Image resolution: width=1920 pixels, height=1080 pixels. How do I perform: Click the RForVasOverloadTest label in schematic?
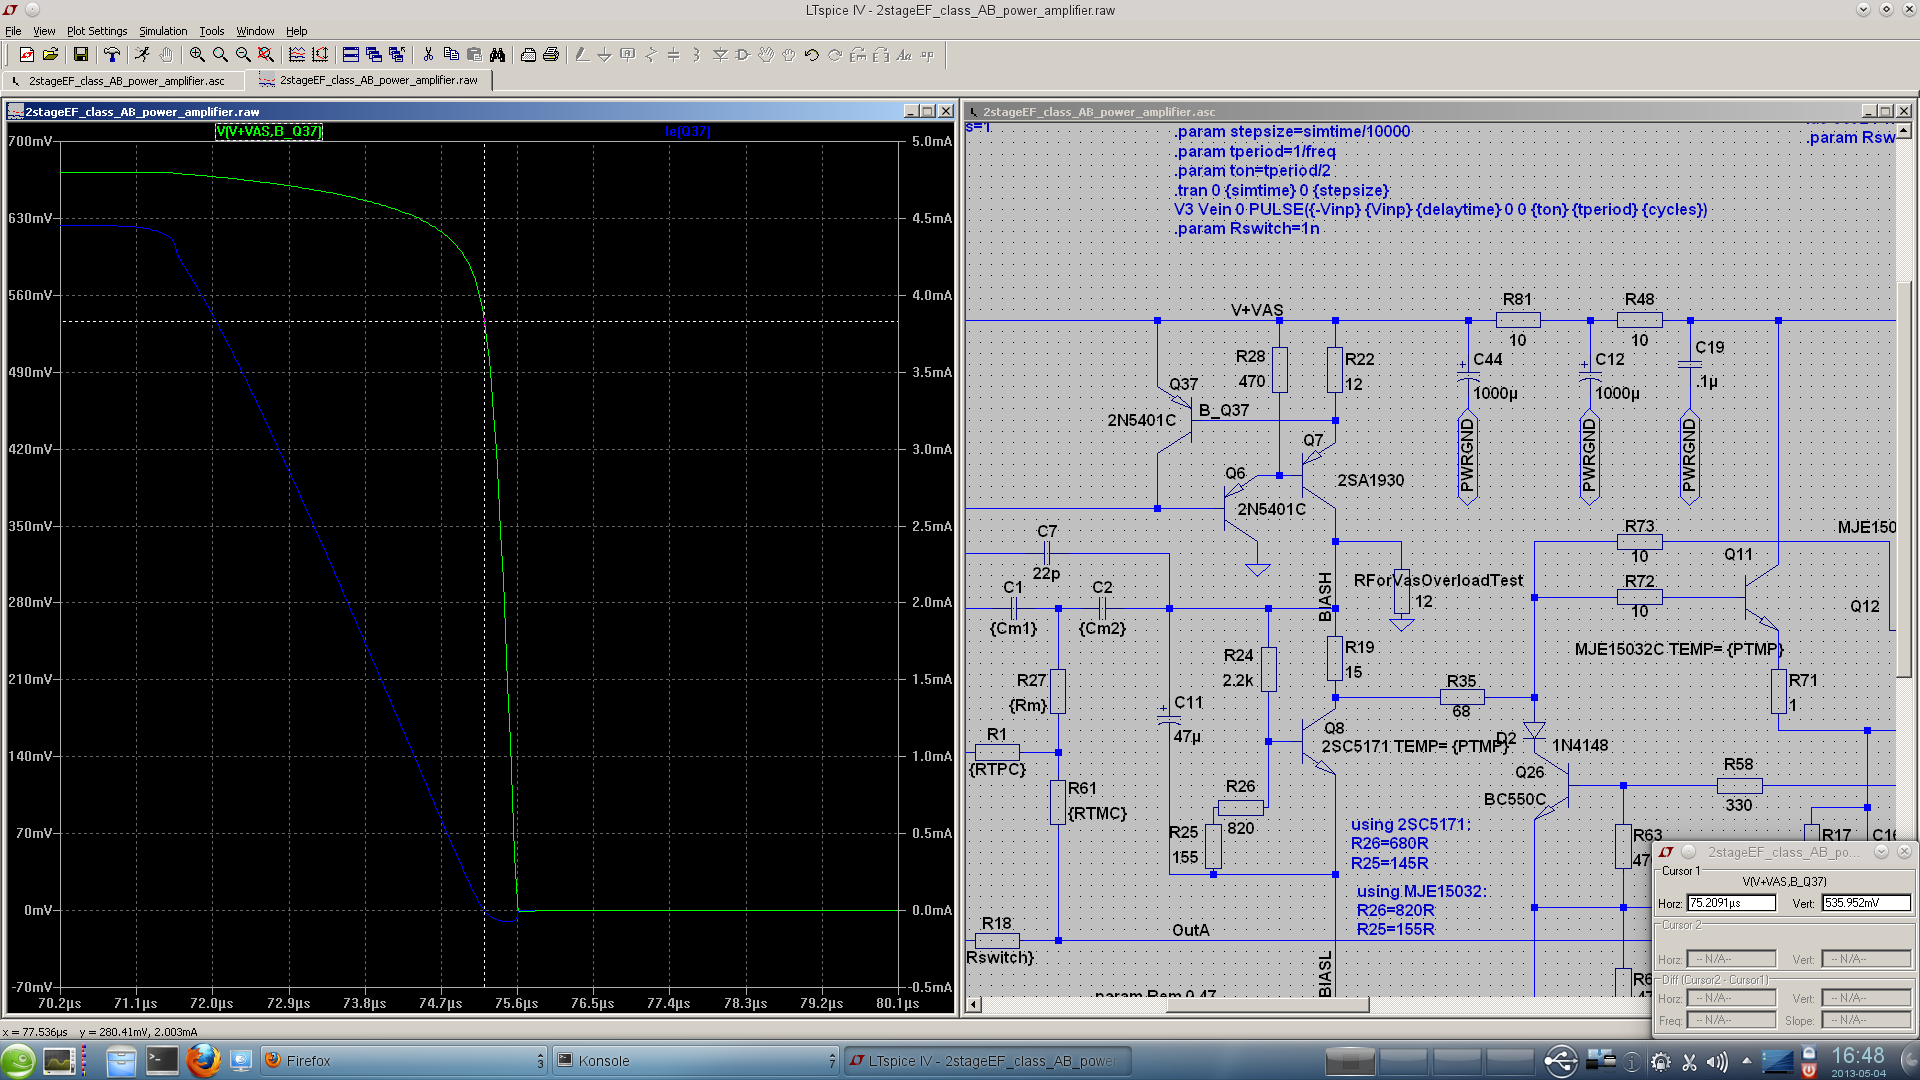(1438, 580)
